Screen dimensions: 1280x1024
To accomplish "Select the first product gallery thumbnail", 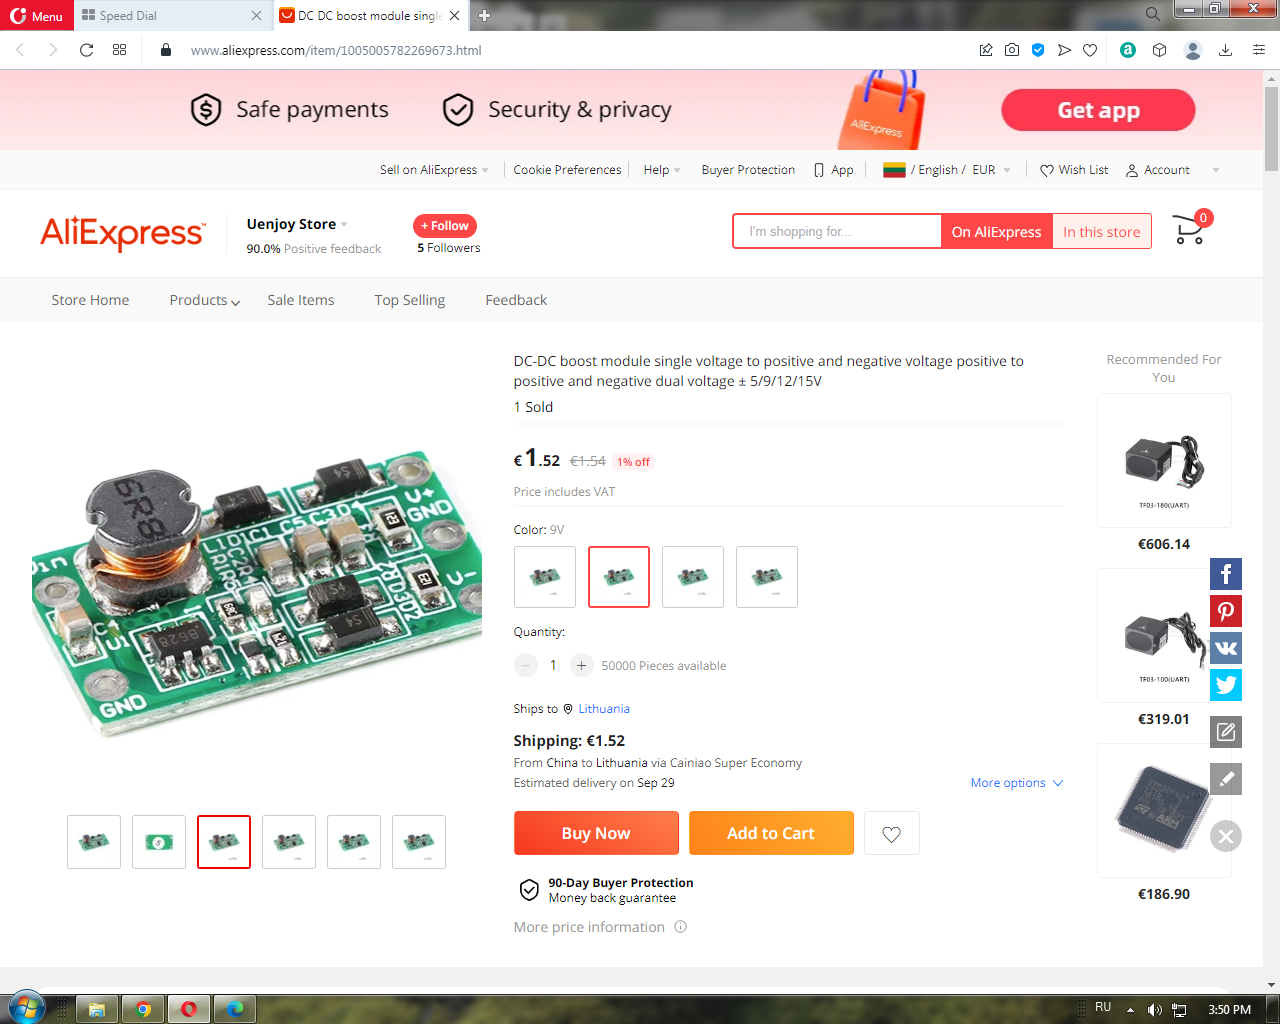I will point(94,842).
